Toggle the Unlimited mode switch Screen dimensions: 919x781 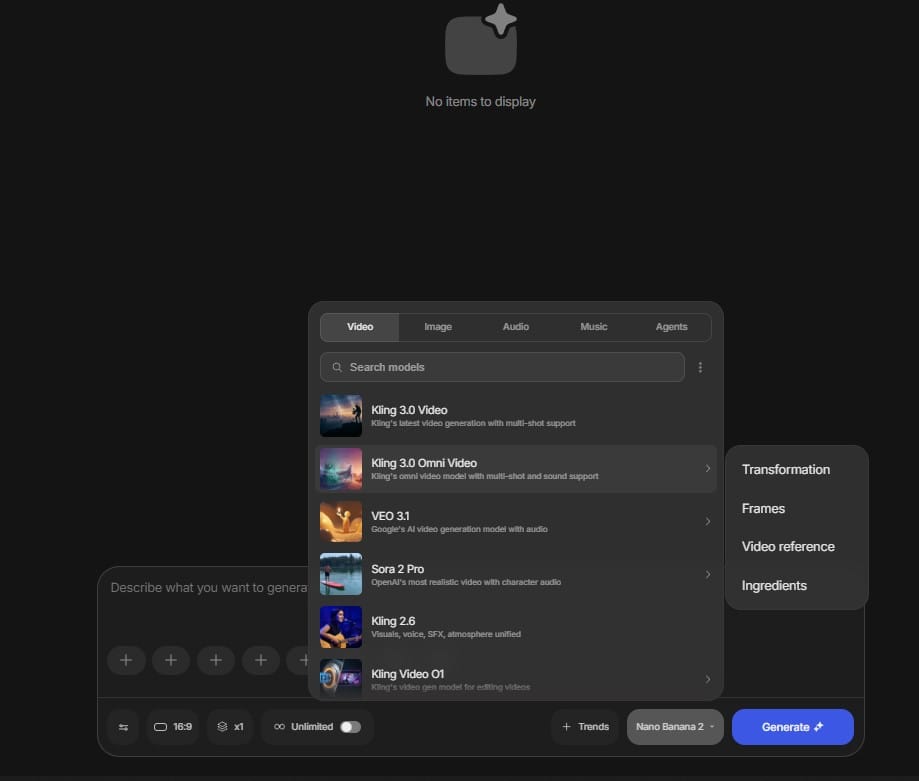350,727
